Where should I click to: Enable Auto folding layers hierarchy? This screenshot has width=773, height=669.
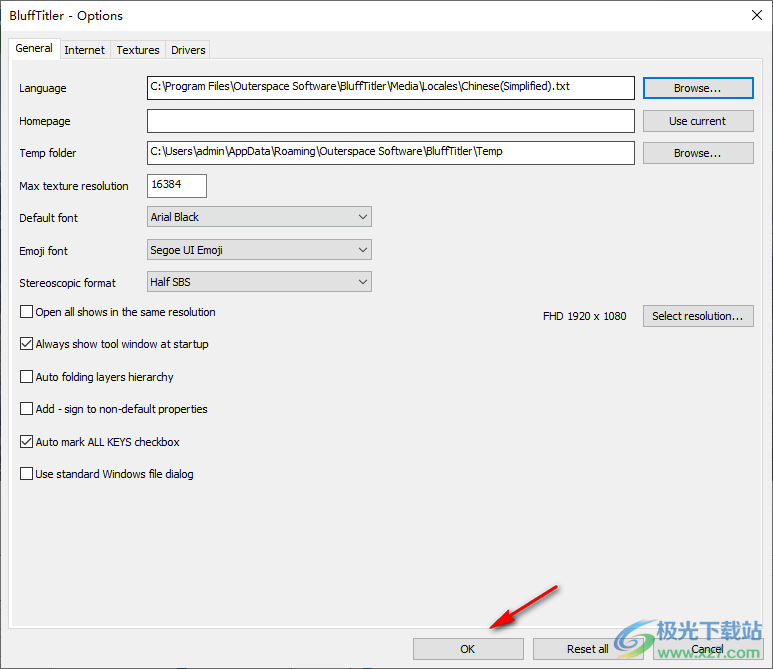27,377
